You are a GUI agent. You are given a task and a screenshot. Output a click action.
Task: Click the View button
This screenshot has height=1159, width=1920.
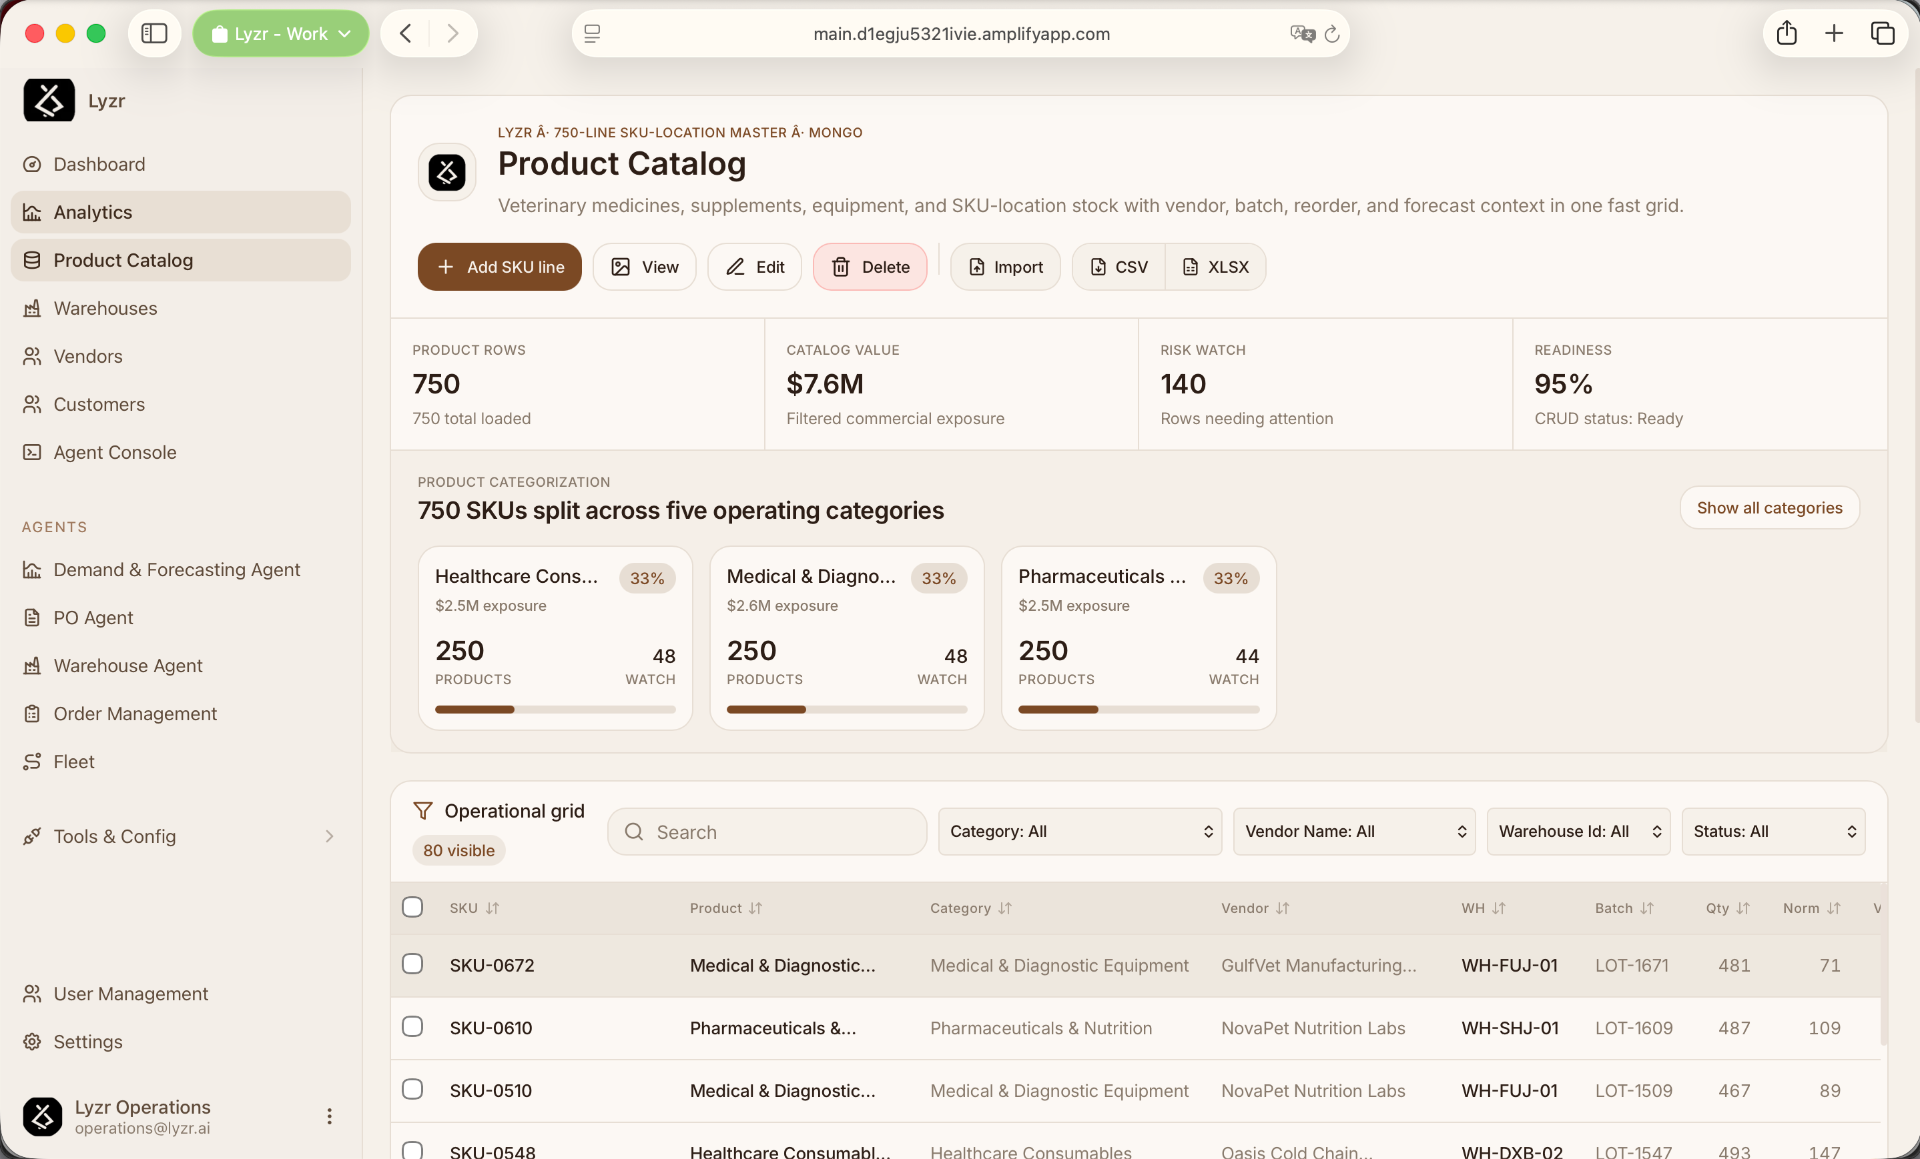click(644, 267)
